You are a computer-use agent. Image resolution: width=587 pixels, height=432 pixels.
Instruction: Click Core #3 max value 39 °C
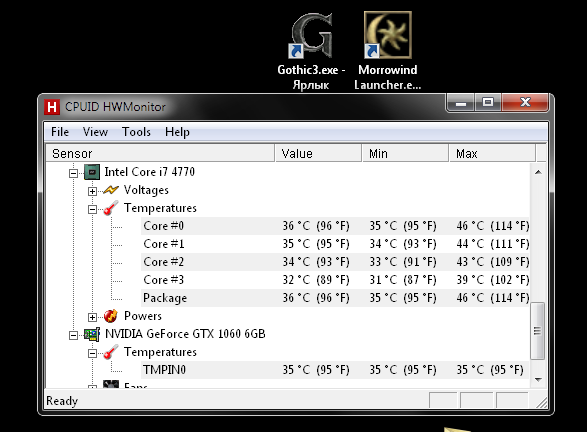click(493, 280)
